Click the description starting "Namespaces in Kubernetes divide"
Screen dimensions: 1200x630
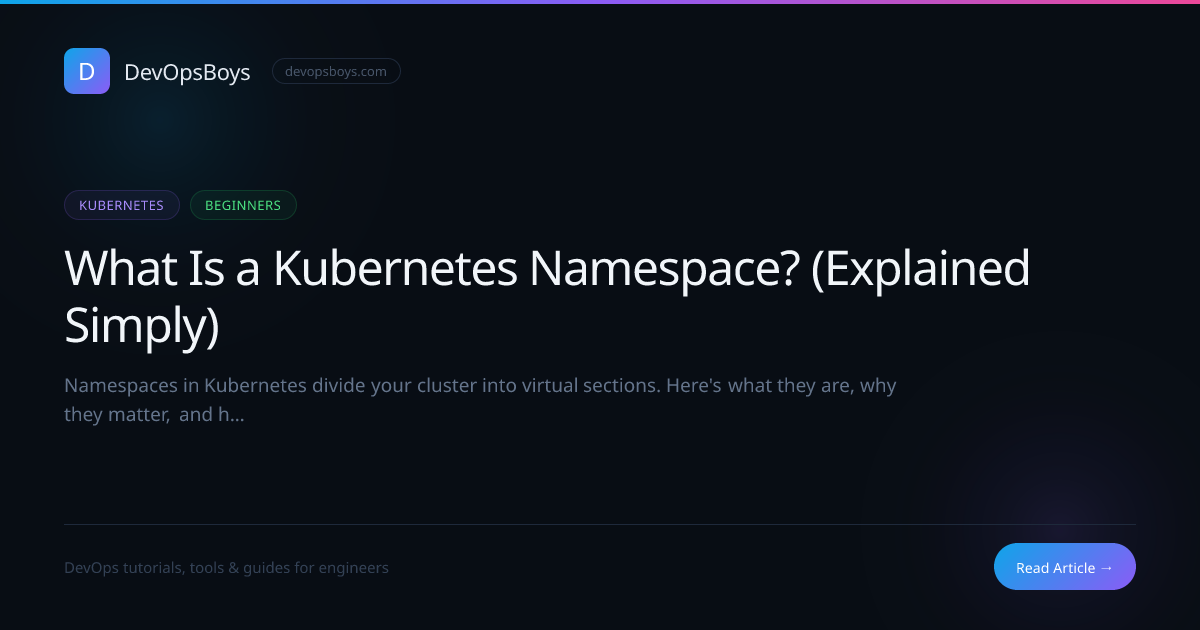coord(480,400)
